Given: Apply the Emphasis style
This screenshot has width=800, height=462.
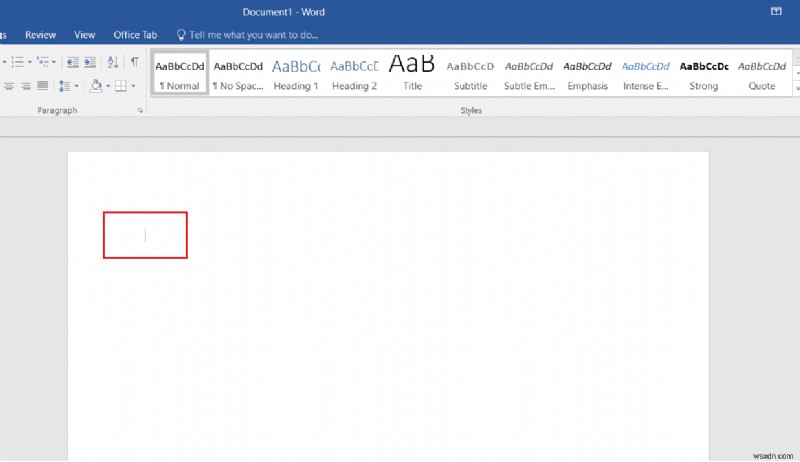Looking at the screenshot, I should (587, 73).
